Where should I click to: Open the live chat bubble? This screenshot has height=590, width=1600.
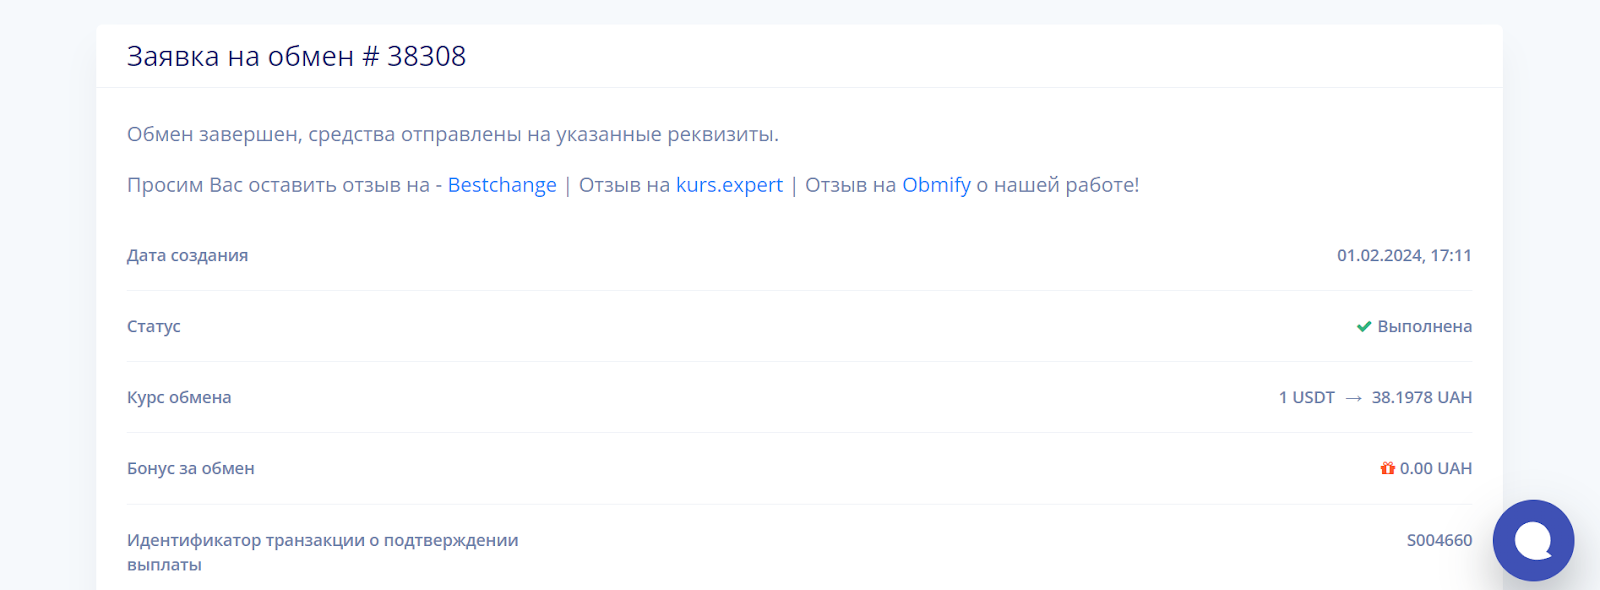(1533, 540)
